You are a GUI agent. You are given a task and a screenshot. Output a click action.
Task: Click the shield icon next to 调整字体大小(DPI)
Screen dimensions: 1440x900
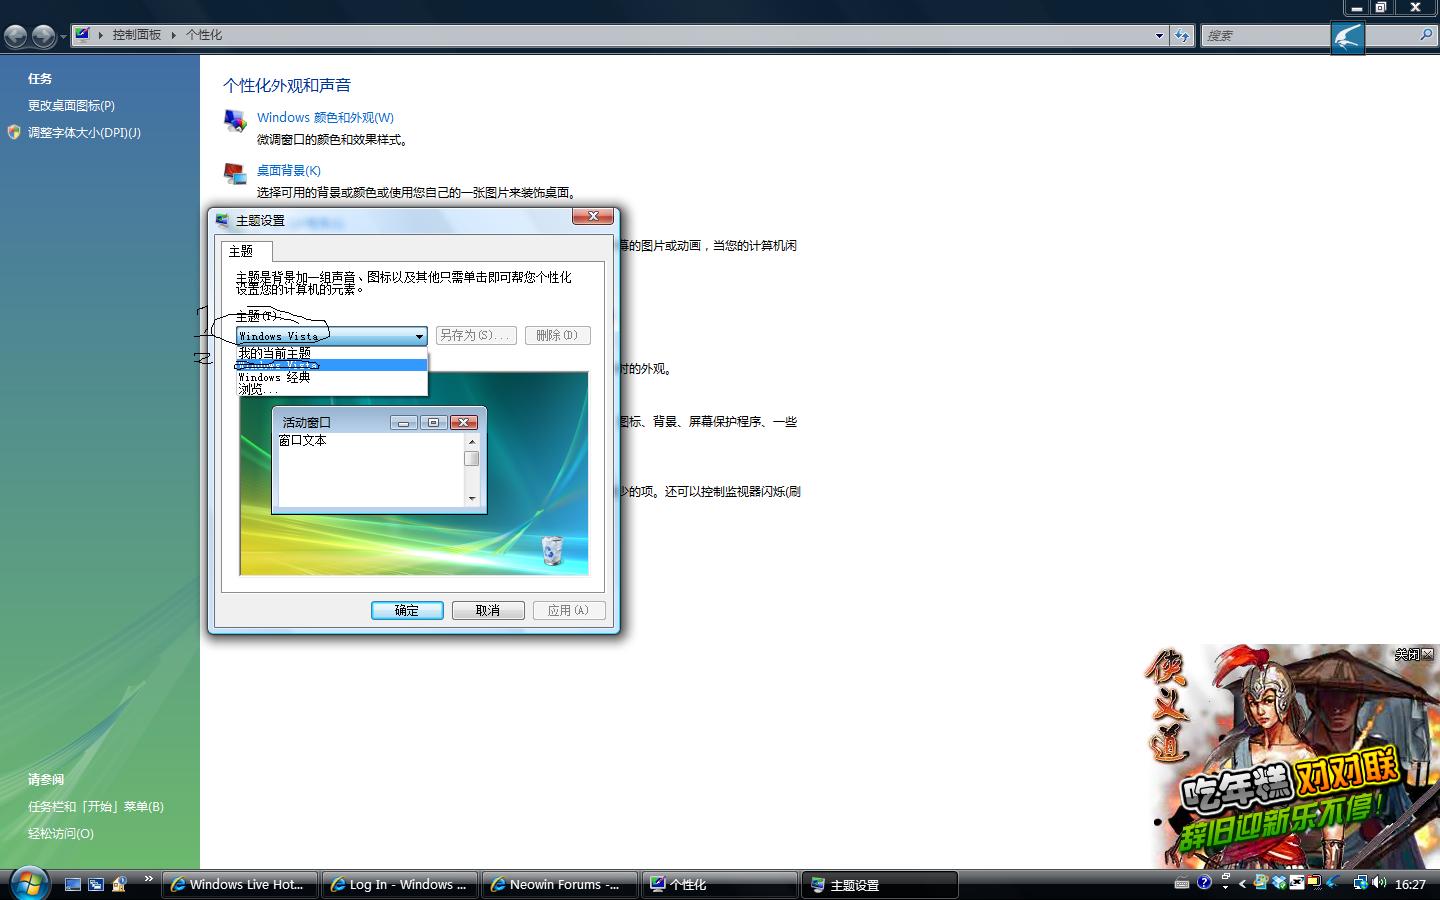tap(14, 132)
